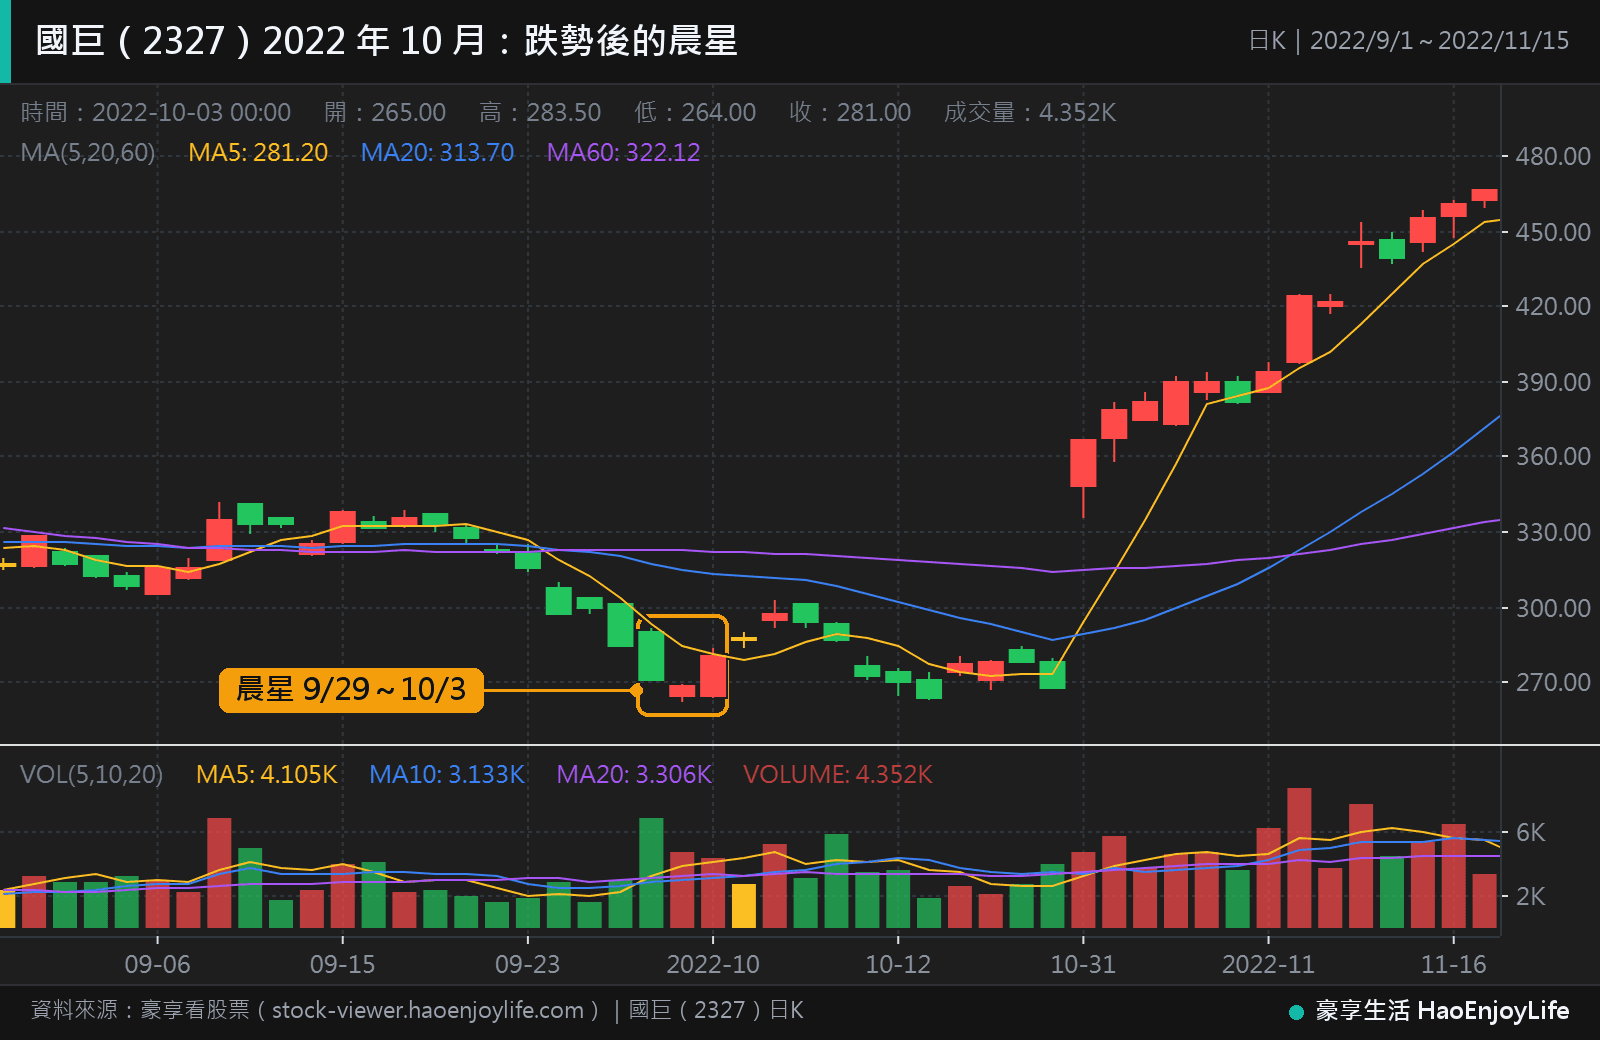Click the VOLUME: 4.352K legend
This screenshot has height=1040, width=1600.
(x=838, y=774)
